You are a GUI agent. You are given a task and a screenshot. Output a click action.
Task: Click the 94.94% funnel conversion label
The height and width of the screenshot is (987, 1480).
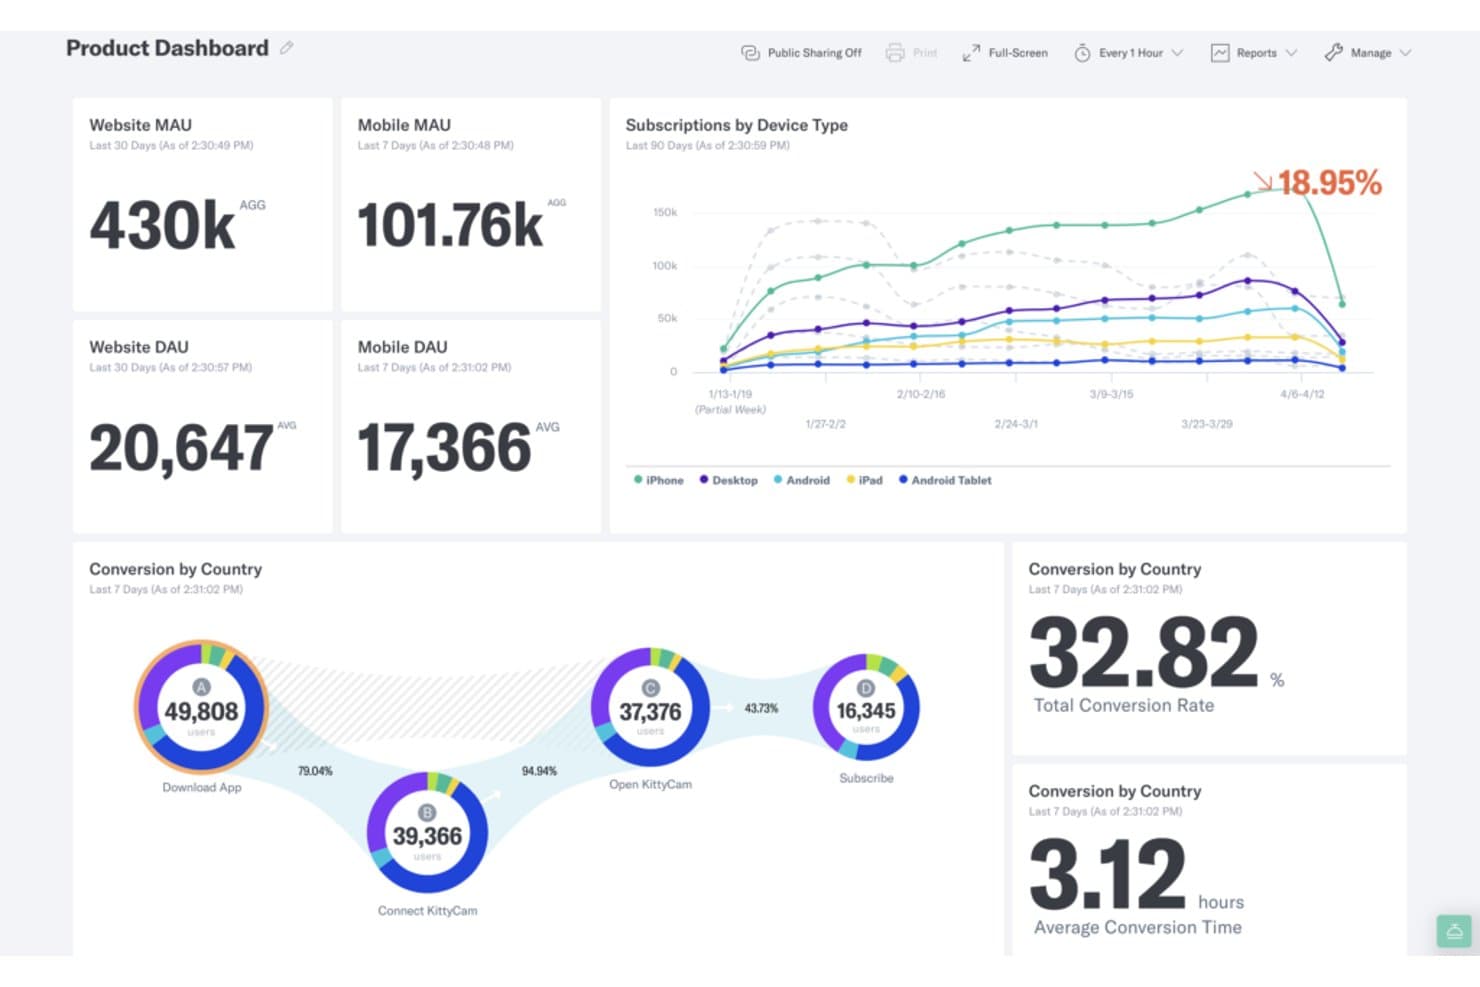[x=539, y=771]
